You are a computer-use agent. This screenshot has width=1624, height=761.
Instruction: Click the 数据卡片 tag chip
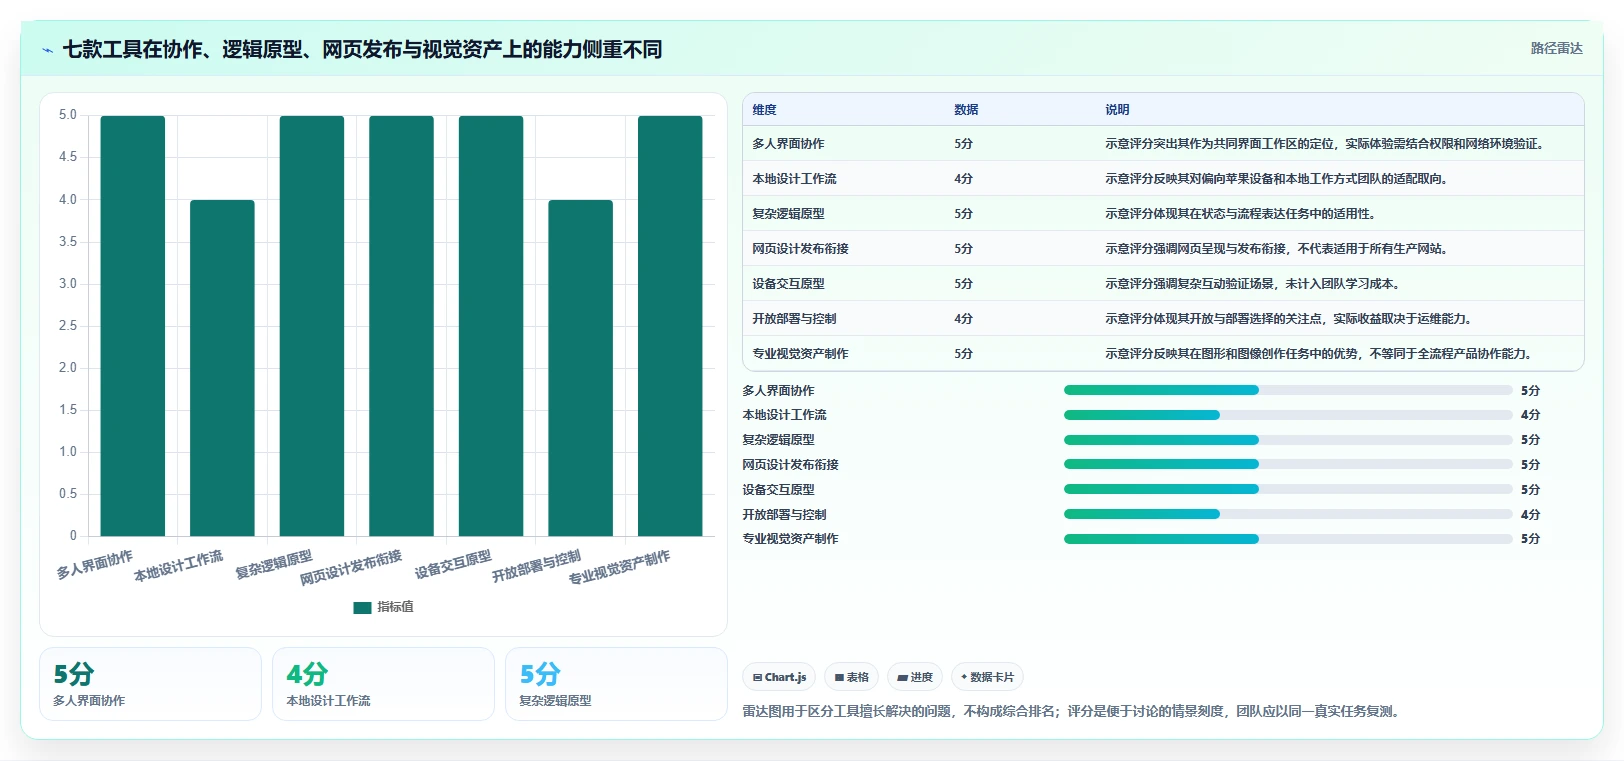tap(987, 677)
